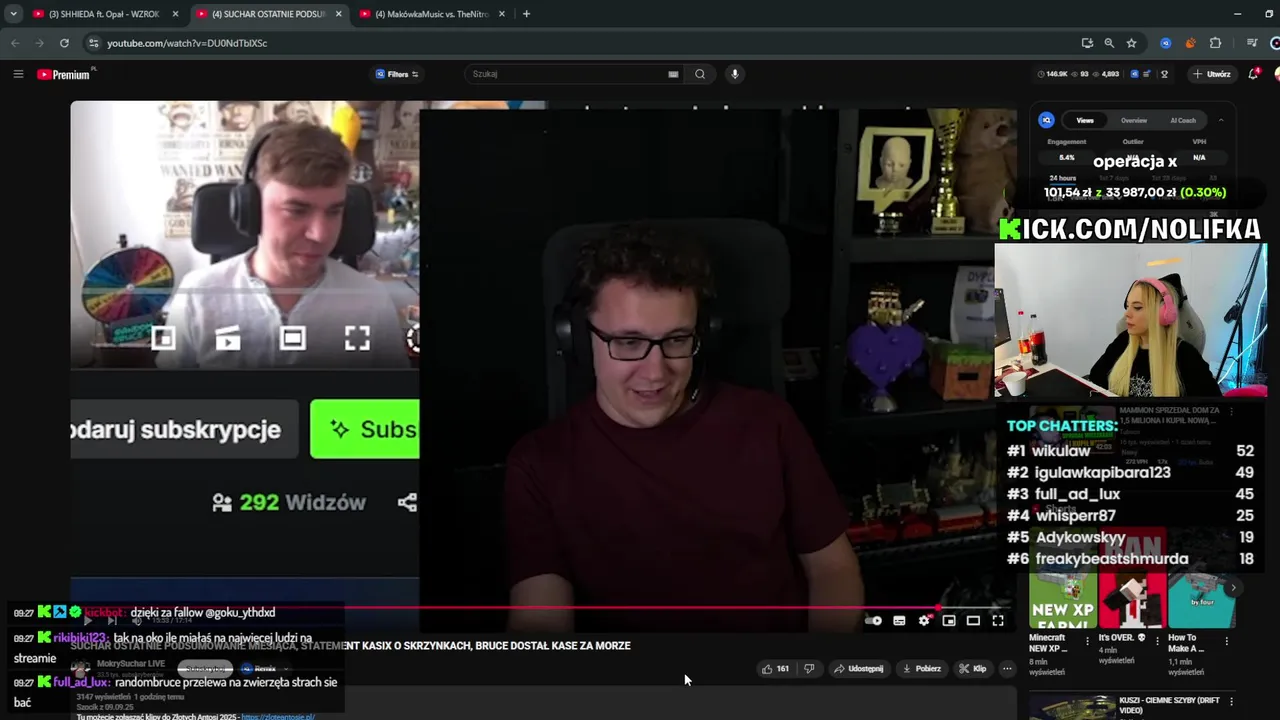Open the tab search dropdown arrow
Image resolution: width=1280 pixels, height=720 pixels.
[x=13, y=14]
